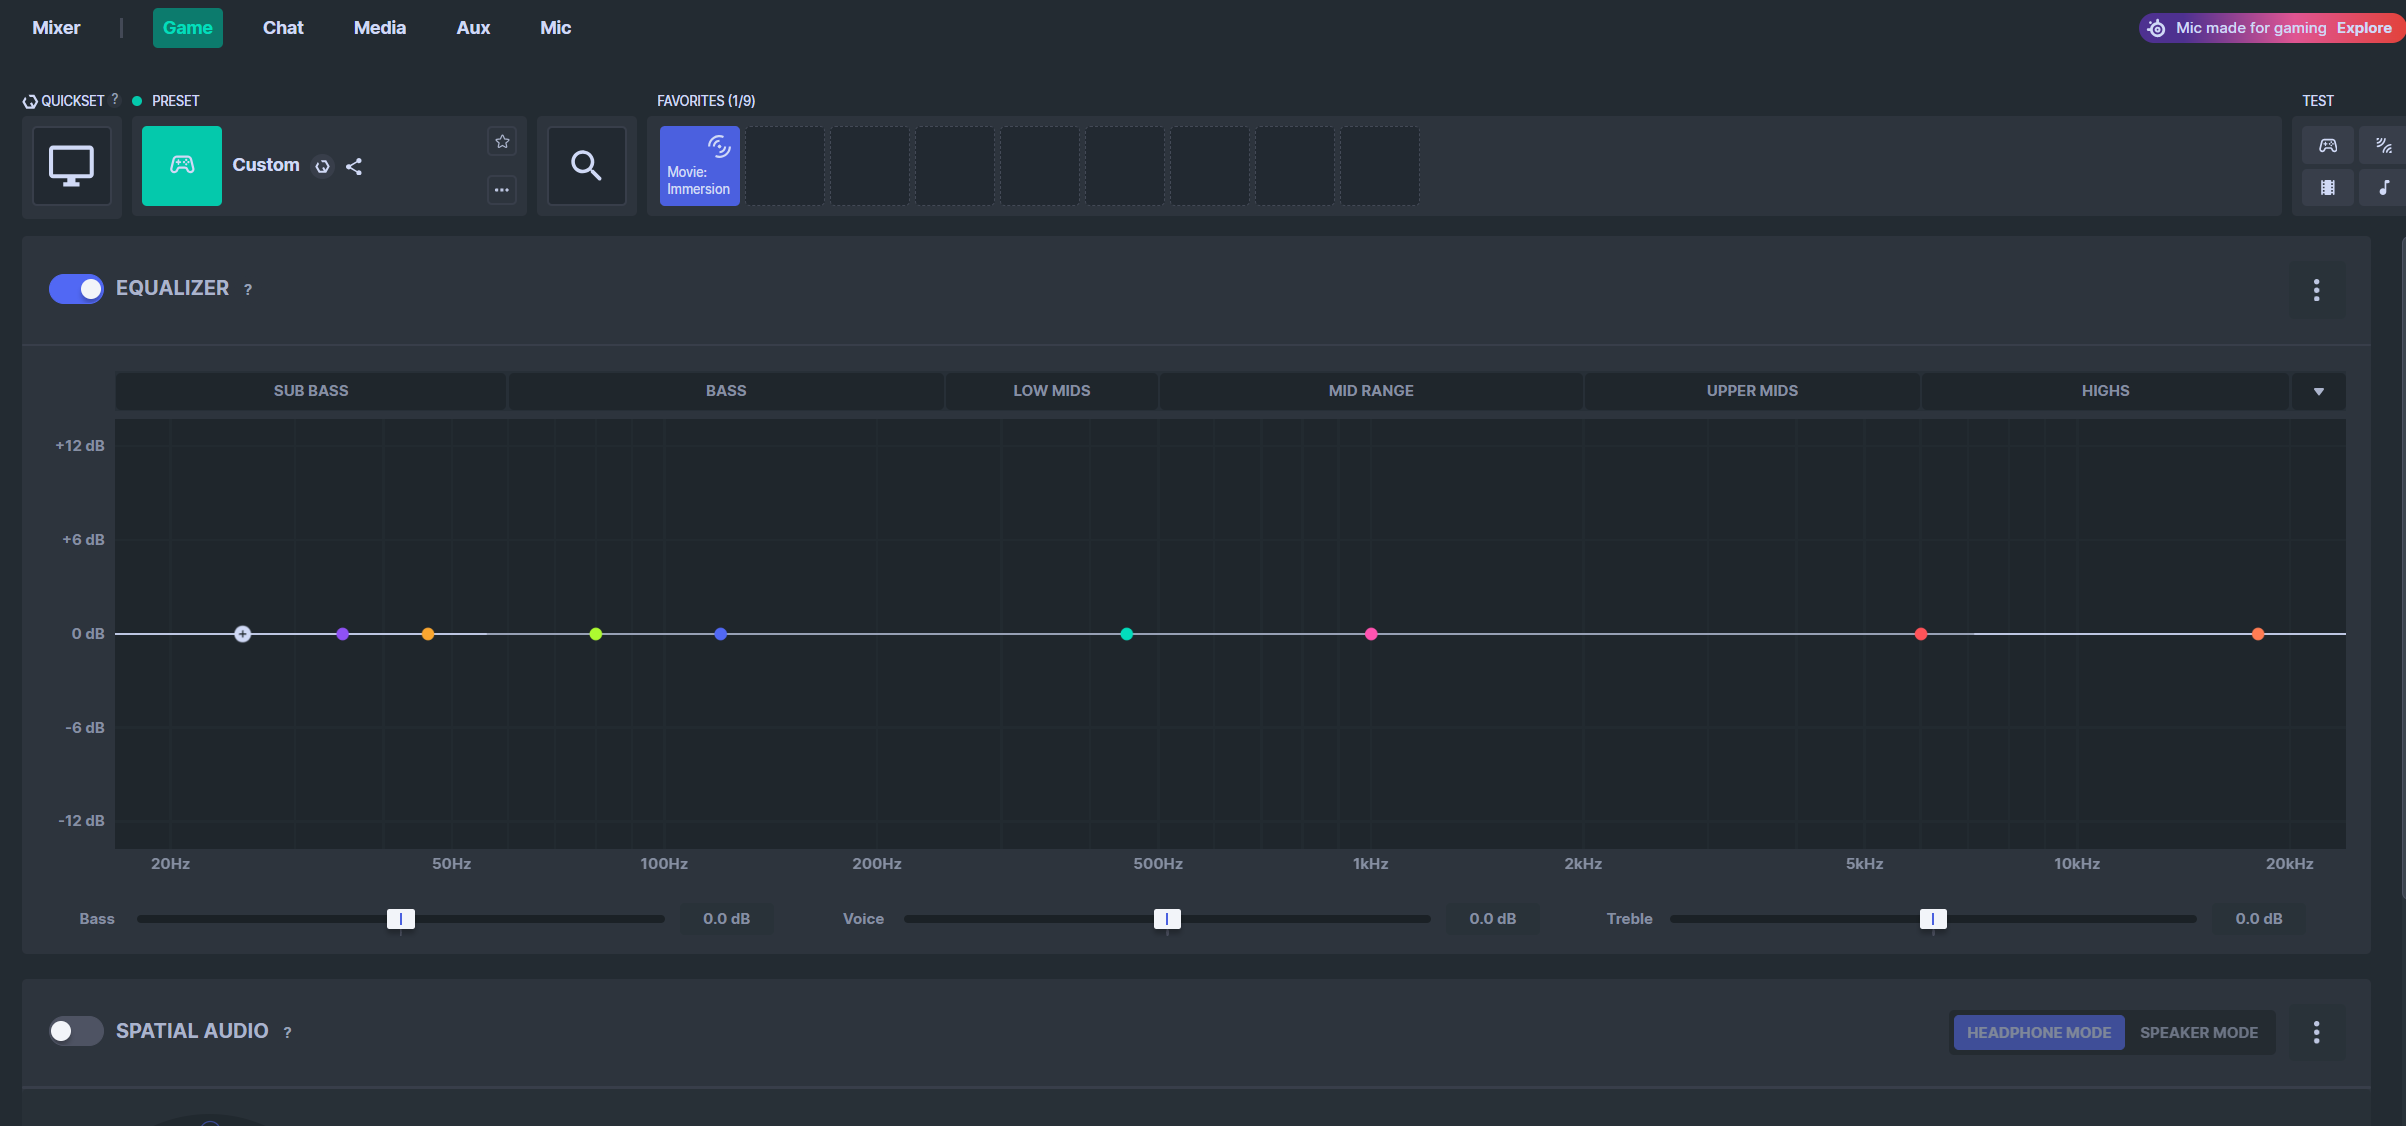Switch to the Game tab
The height and width of the screenshot is (1126, 2406).
click(188, 28)
